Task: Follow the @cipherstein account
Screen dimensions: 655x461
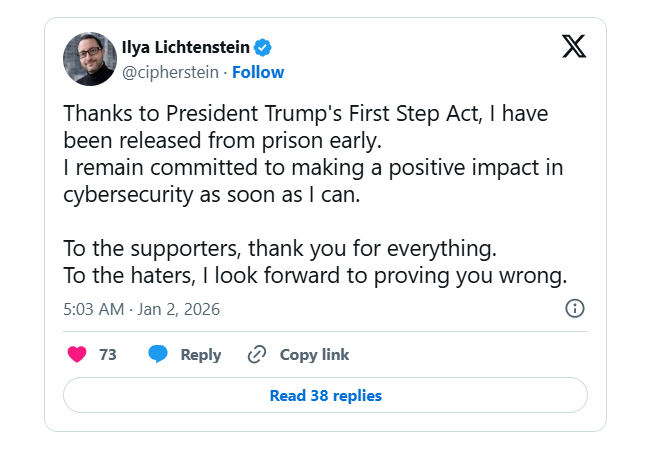Action: coord(258,72)
